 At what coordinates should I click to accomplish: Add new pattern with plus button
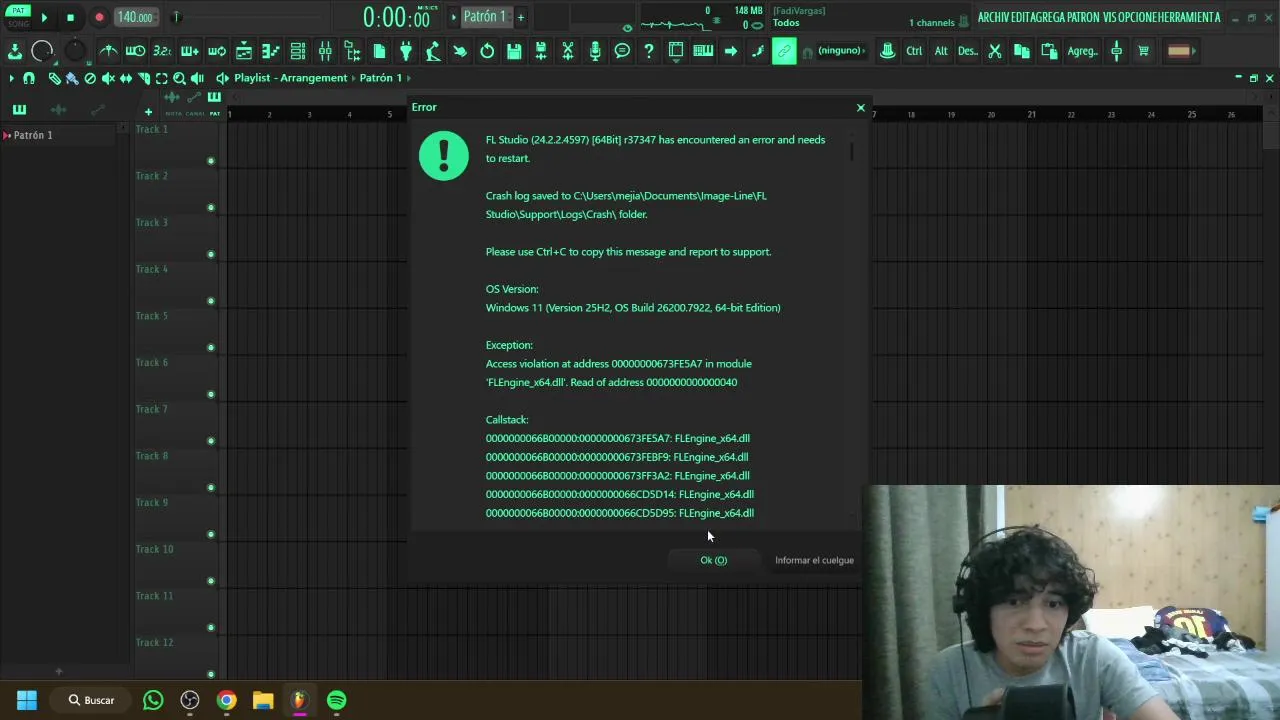[x=520, y=17]
